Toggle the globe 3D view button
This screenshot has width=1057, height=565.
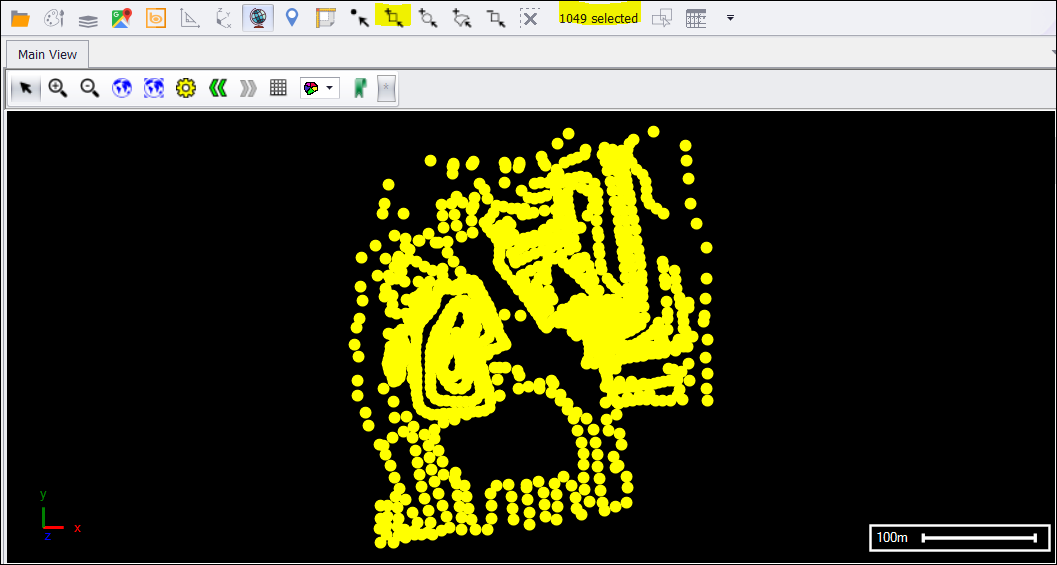pos(258,17)
